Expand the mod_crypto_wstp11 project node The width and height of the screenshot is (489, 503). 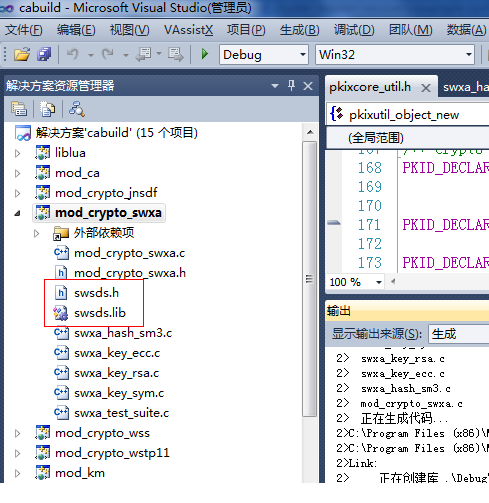17,453
